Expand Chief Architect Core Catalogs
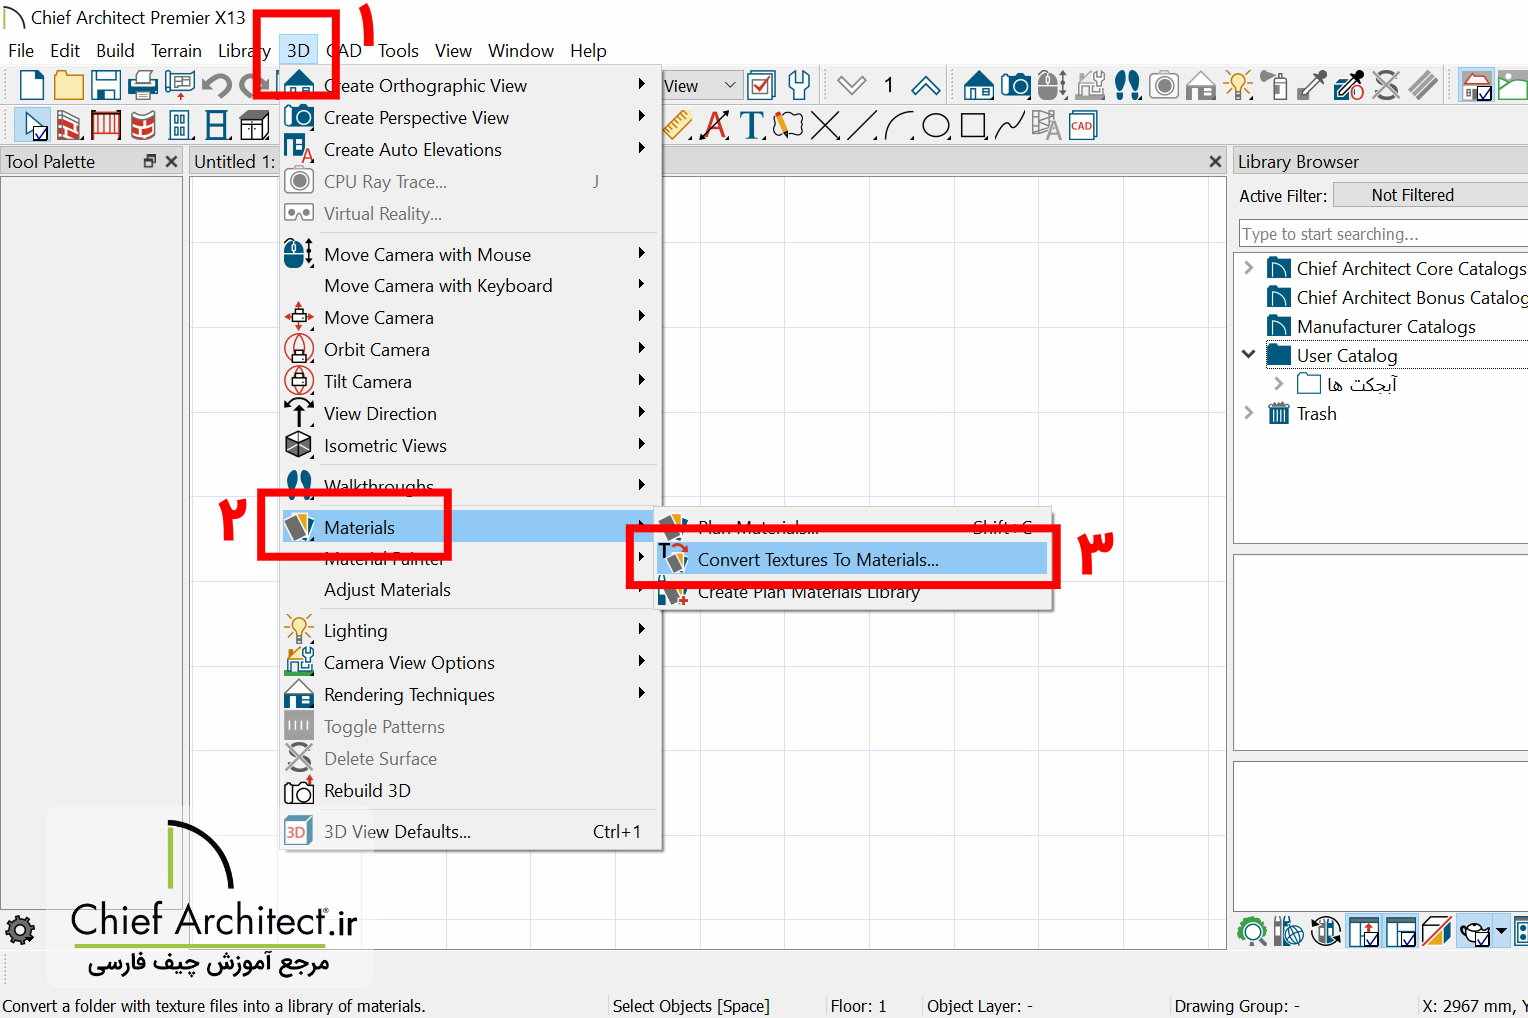The height and width of the screenshot is (1018, 1528). tap(1247, 267)
